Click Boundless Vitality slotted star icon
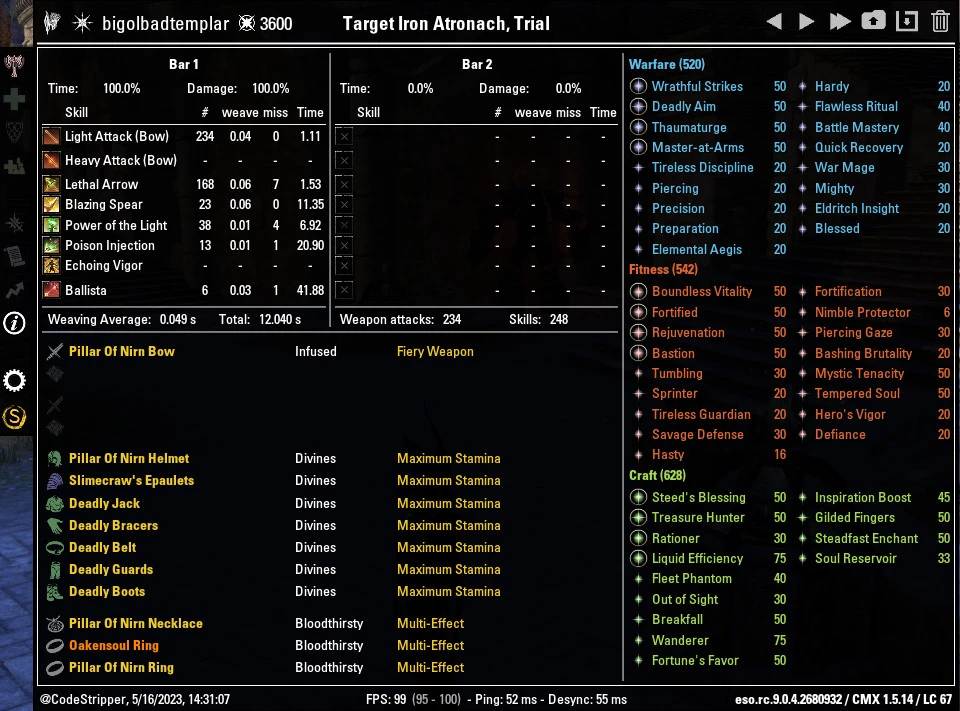960x711 pixels. coord(639,292)
